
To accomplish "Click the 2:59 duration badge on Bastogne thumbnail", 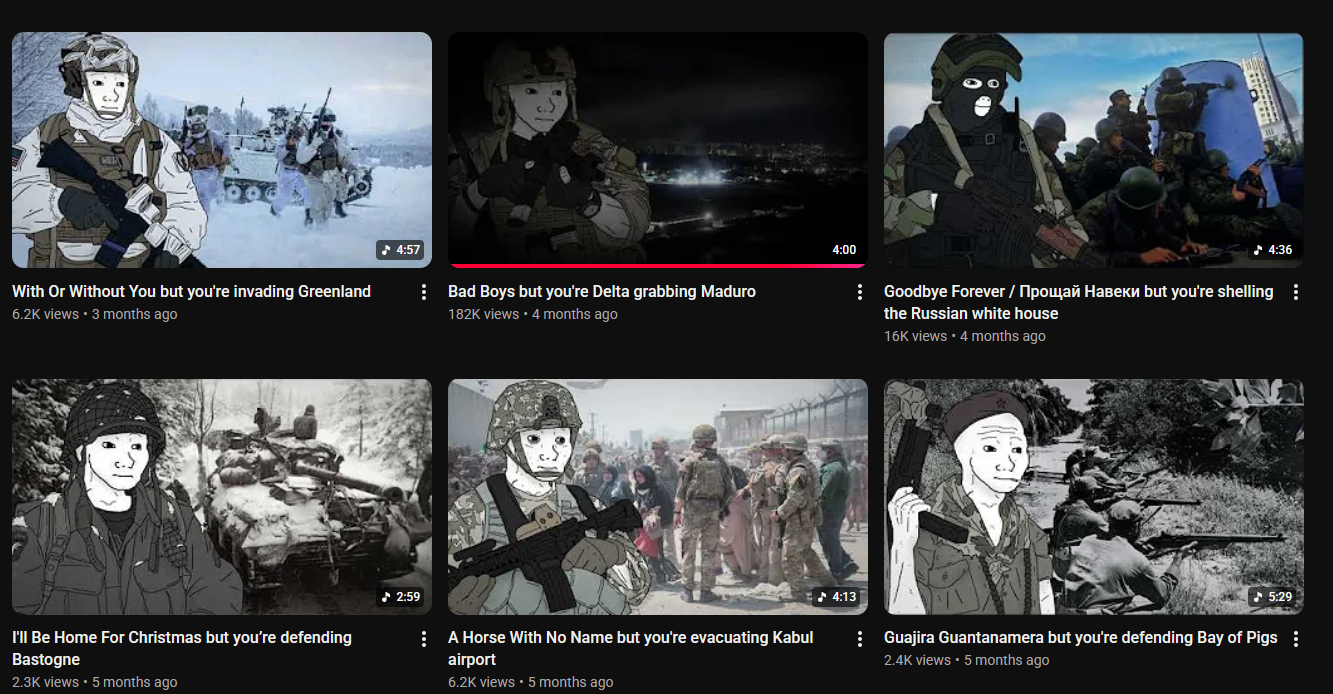I will [x=400, y=596].
